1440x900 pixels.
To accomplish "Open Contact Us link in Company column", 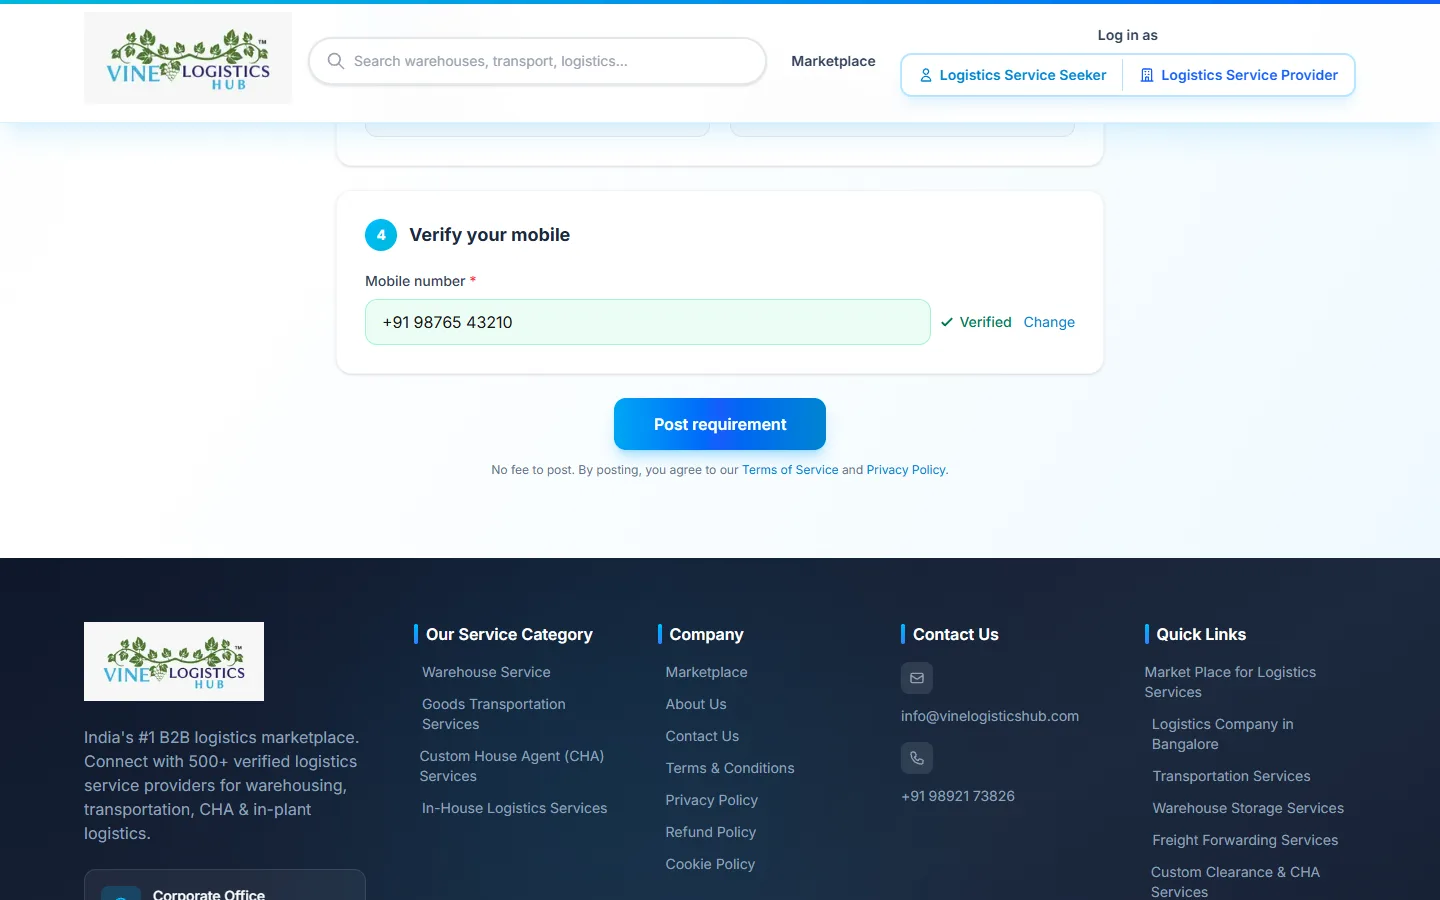I will click(x=702, y=736).
